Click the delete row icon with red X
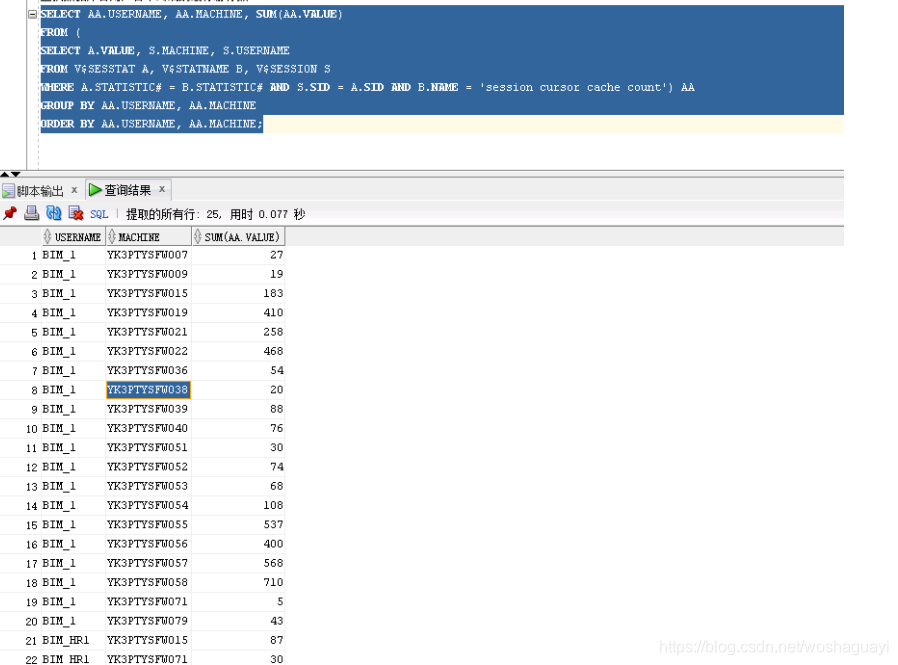The image size is (898, 665). click(x=76, y=214)
